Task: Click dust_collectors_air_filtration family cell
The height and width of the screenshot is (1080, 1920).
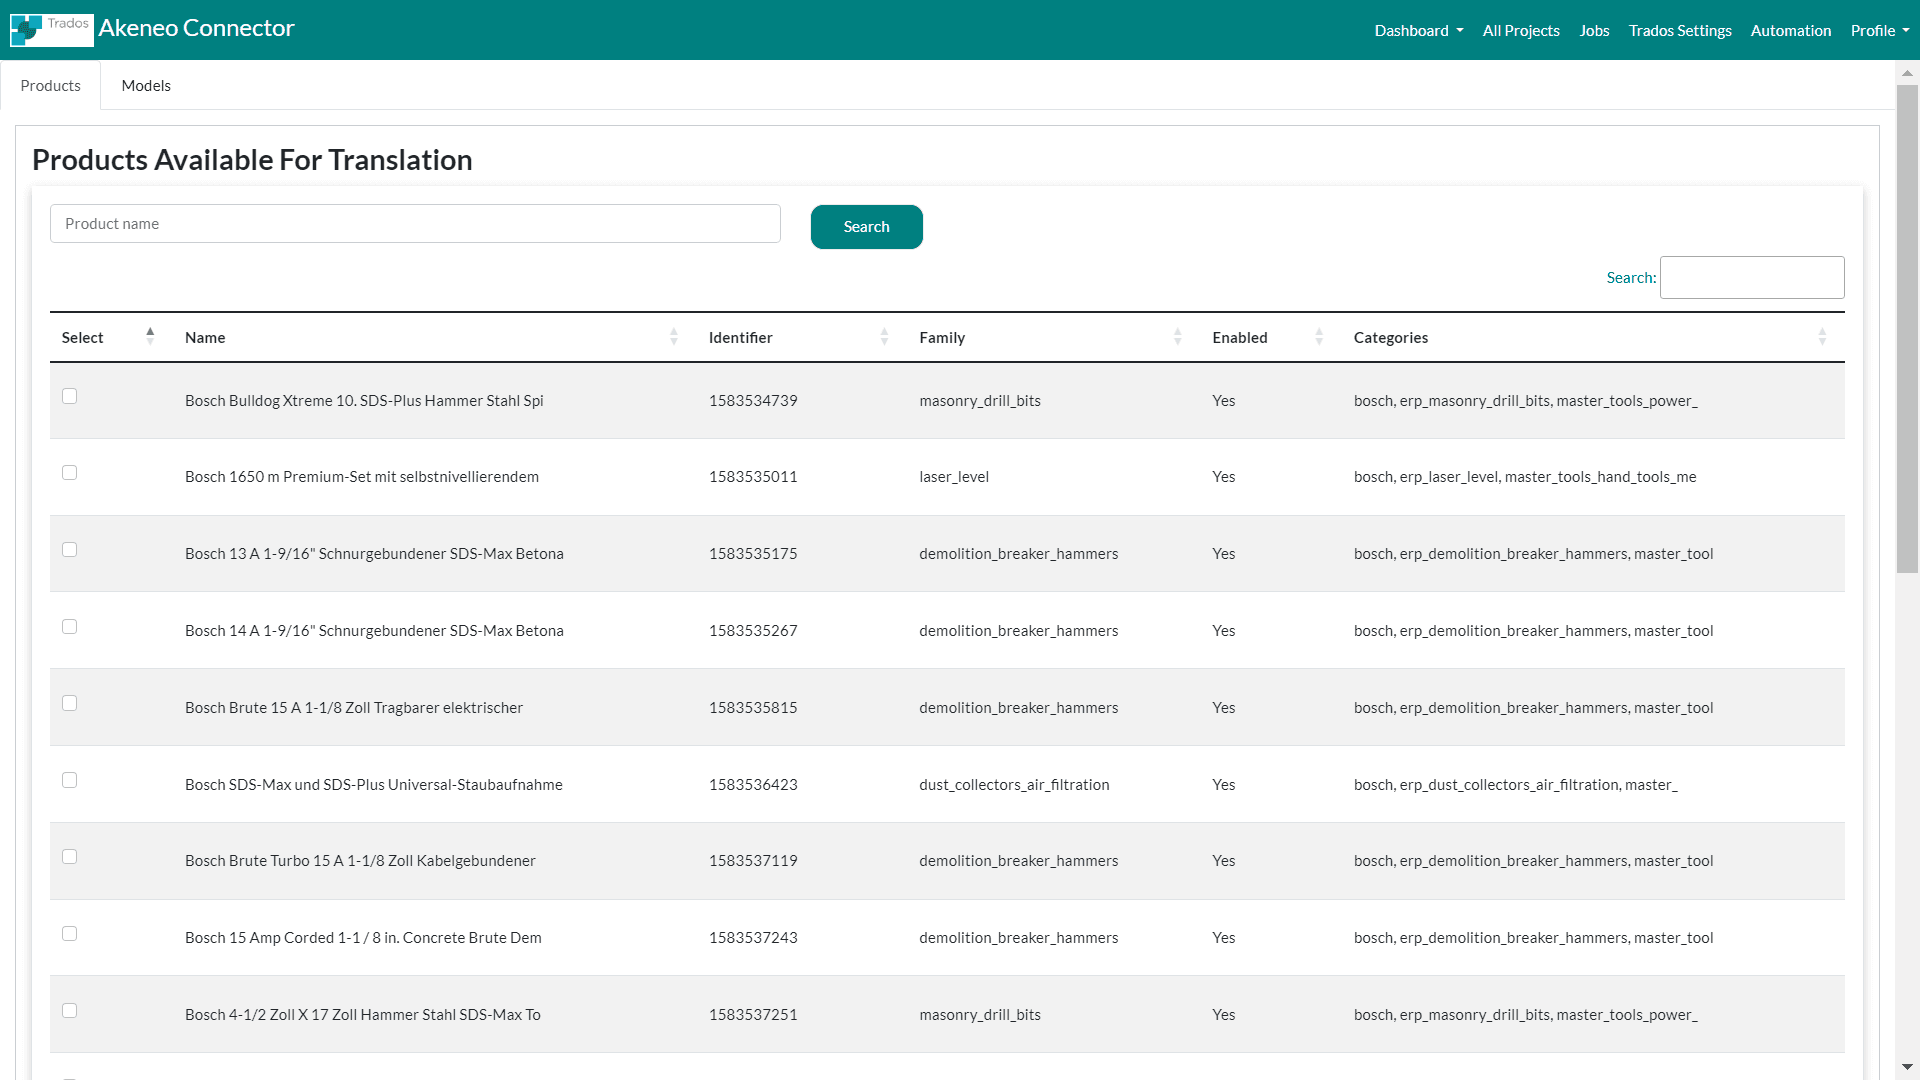Action: (1014, 785)
